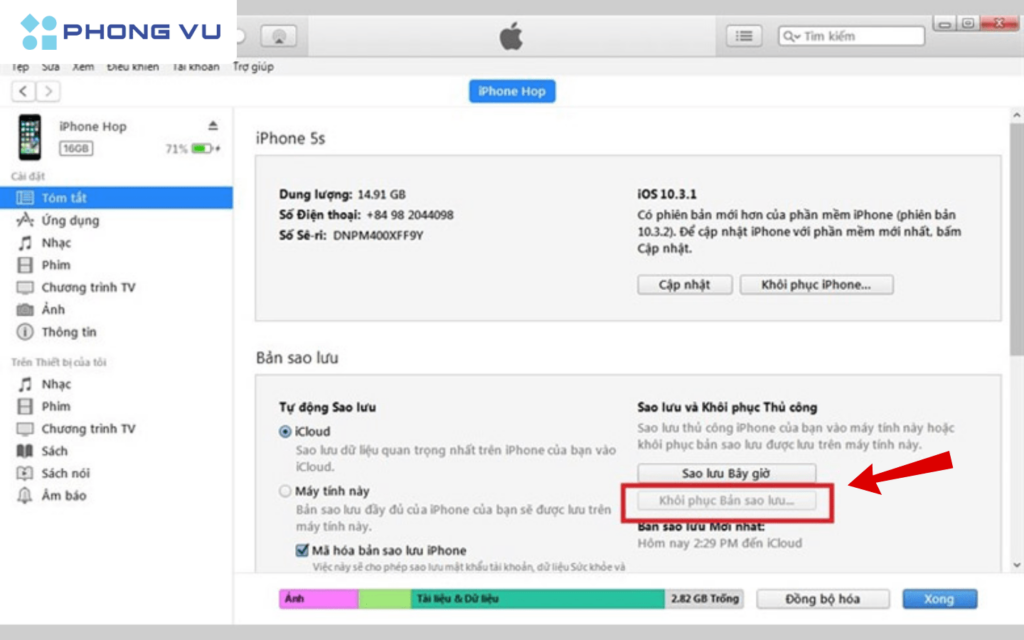Viewport: 1024px width, 640px height.
Task: Open Âm báo under on-device section
Action: tap(63, 495)
